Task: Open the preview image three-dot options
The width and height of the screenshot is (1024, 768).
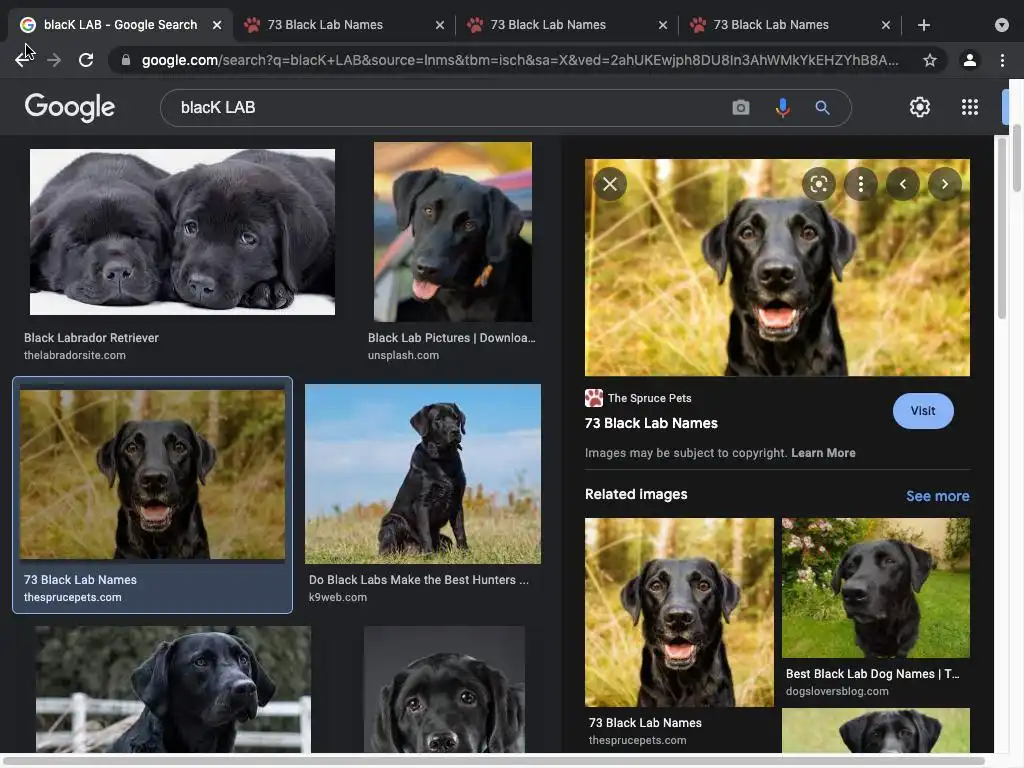Action: (x=861, y=184)
